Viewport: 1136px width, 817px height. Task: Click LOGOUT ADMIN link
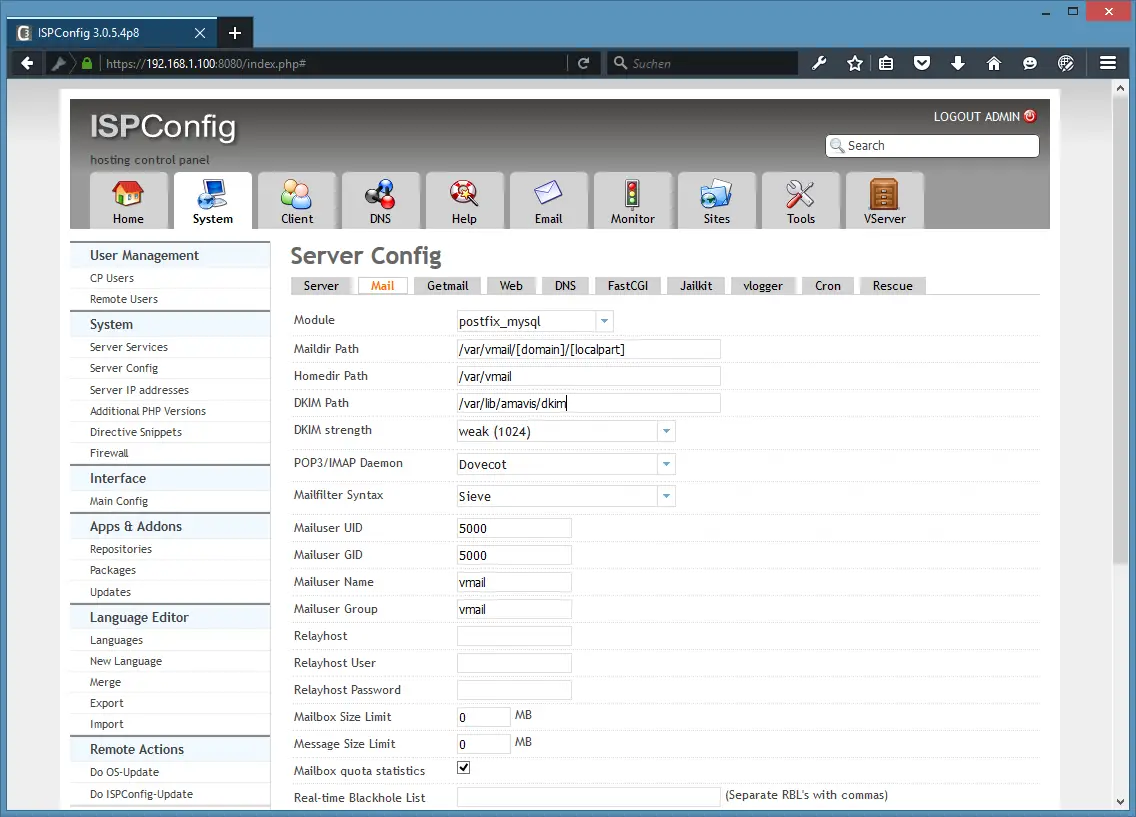(976, 117)
